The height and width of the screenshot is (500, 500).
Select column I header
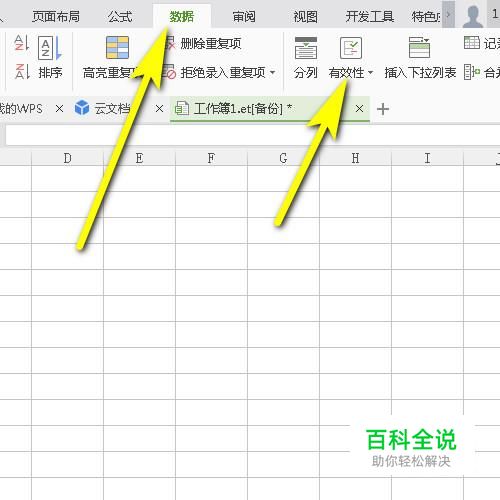(427, 158)
